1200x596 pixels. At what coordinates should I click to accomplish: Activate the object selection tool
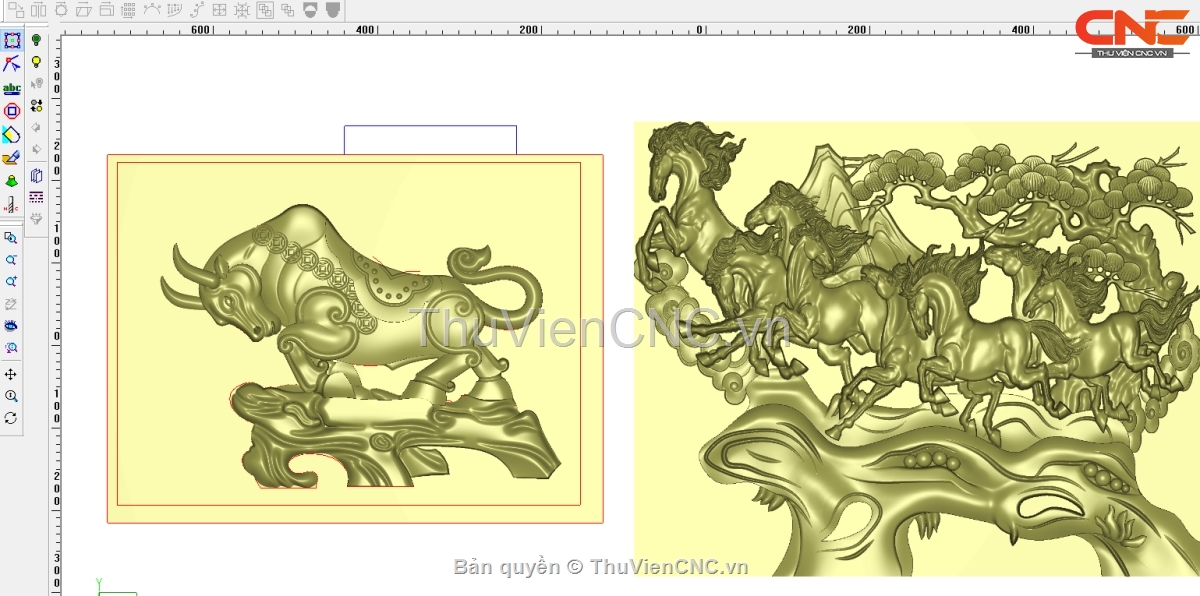pyautogui.click(x=12, y=41)
